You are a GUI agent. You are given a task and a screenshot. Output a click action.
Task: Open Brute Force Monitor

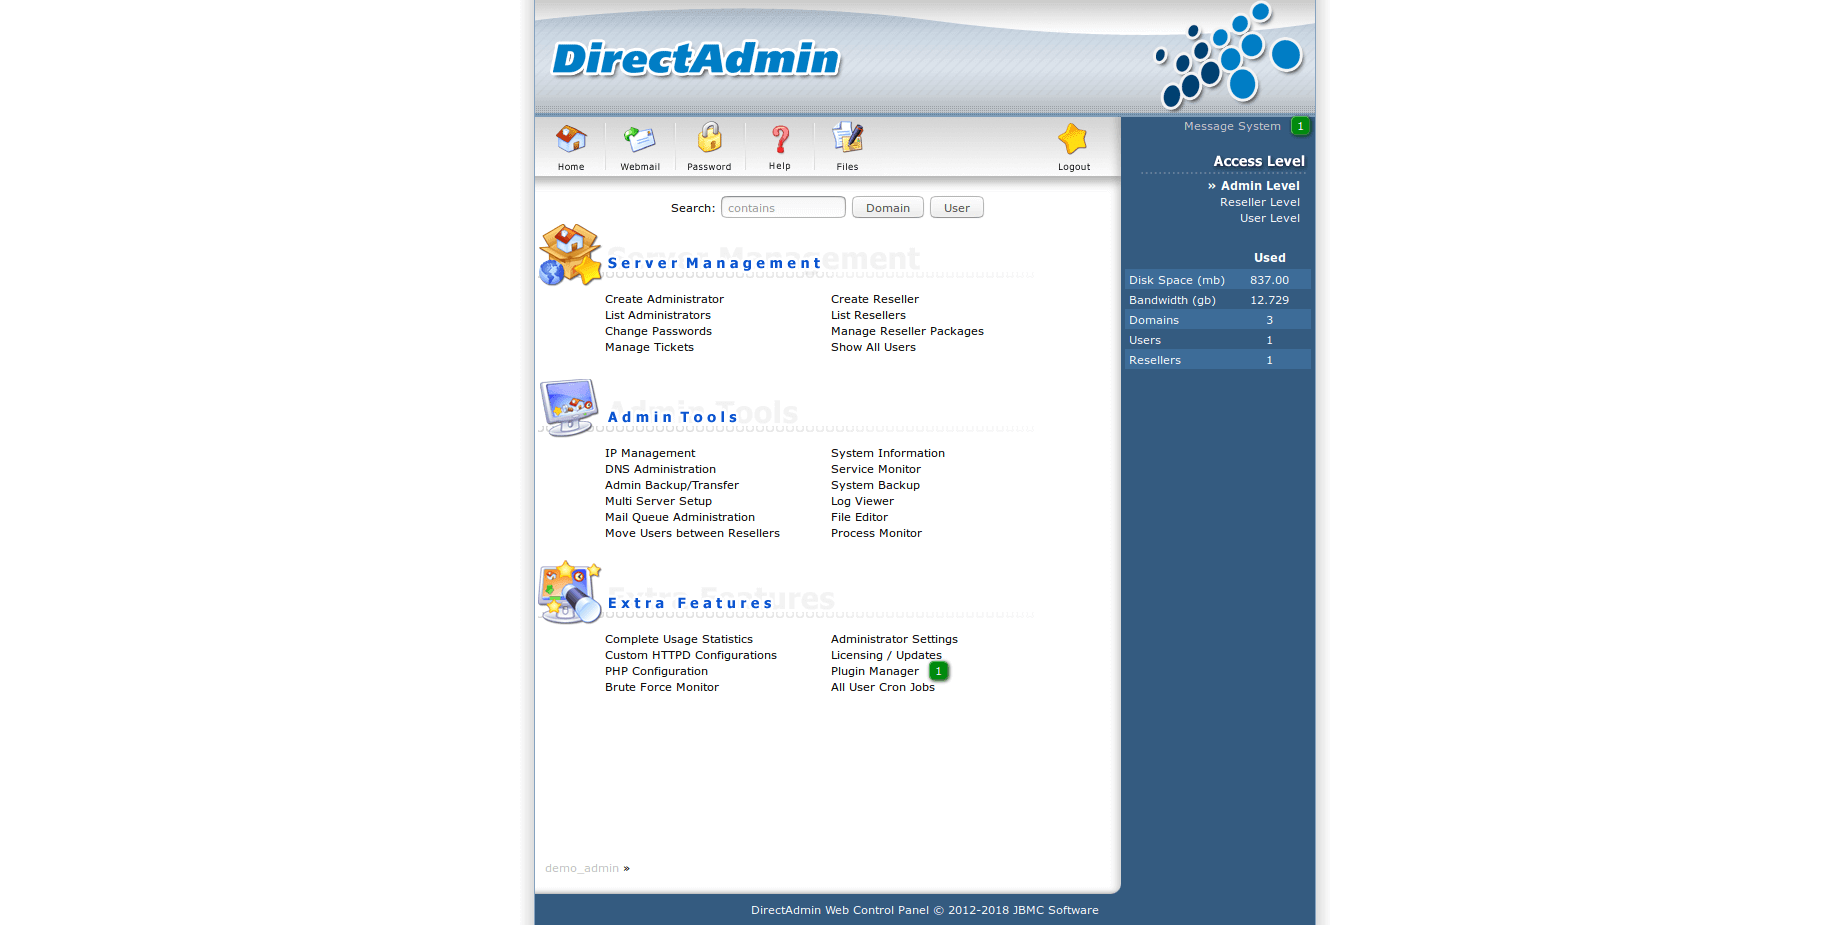pyautogui.click(x=662, y=687)
